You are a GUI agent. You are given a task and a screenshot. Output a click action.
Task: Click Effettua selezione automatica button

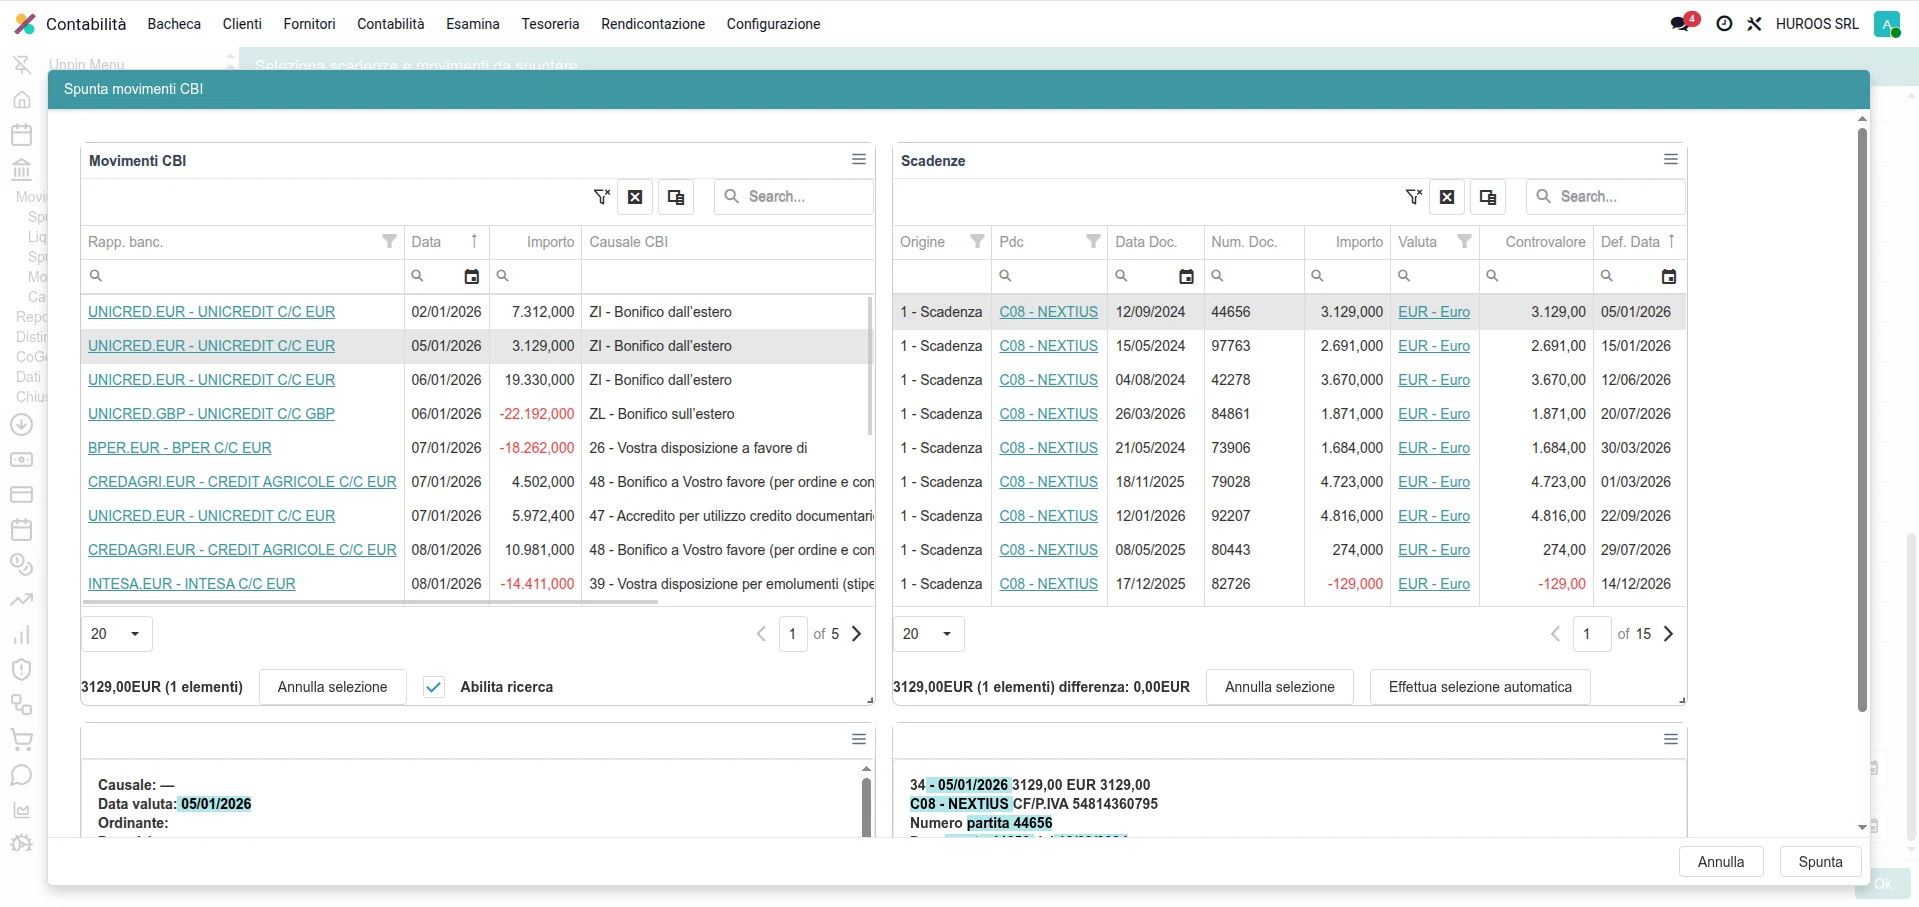pos(1480,687)
